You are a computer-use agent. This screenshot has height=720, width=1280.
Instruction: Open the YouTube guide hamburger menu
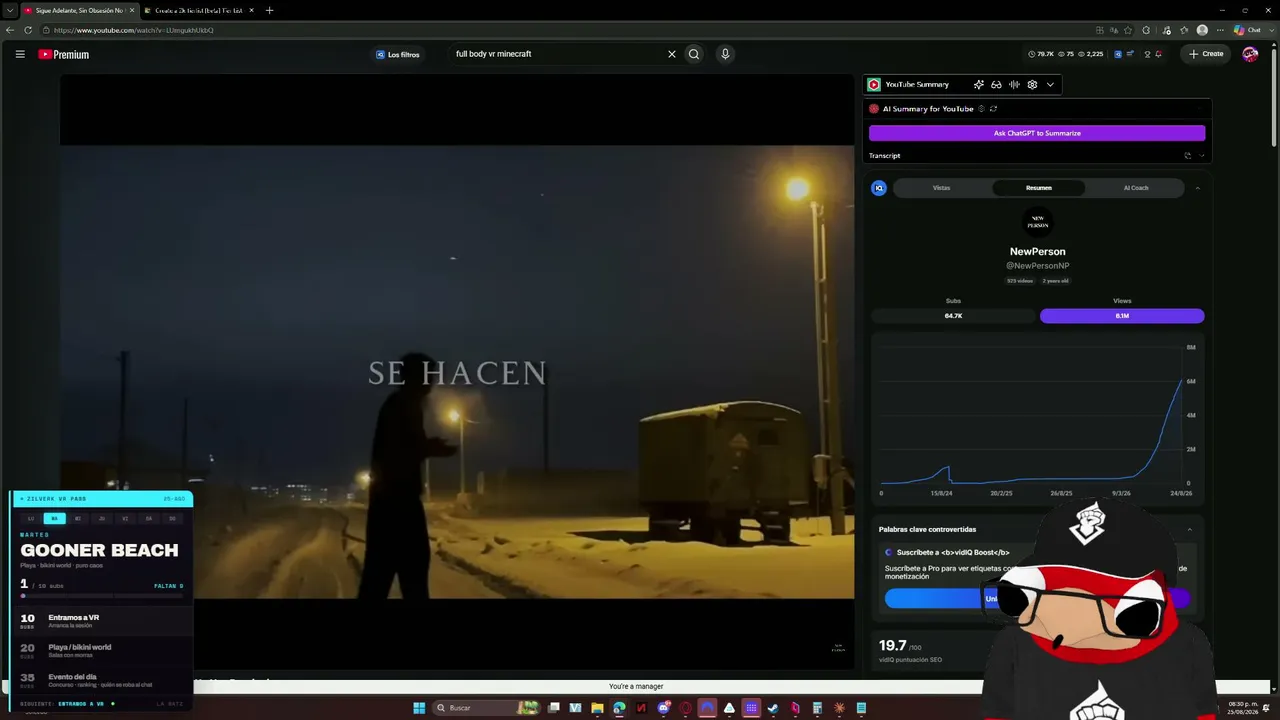click(20, 54)
